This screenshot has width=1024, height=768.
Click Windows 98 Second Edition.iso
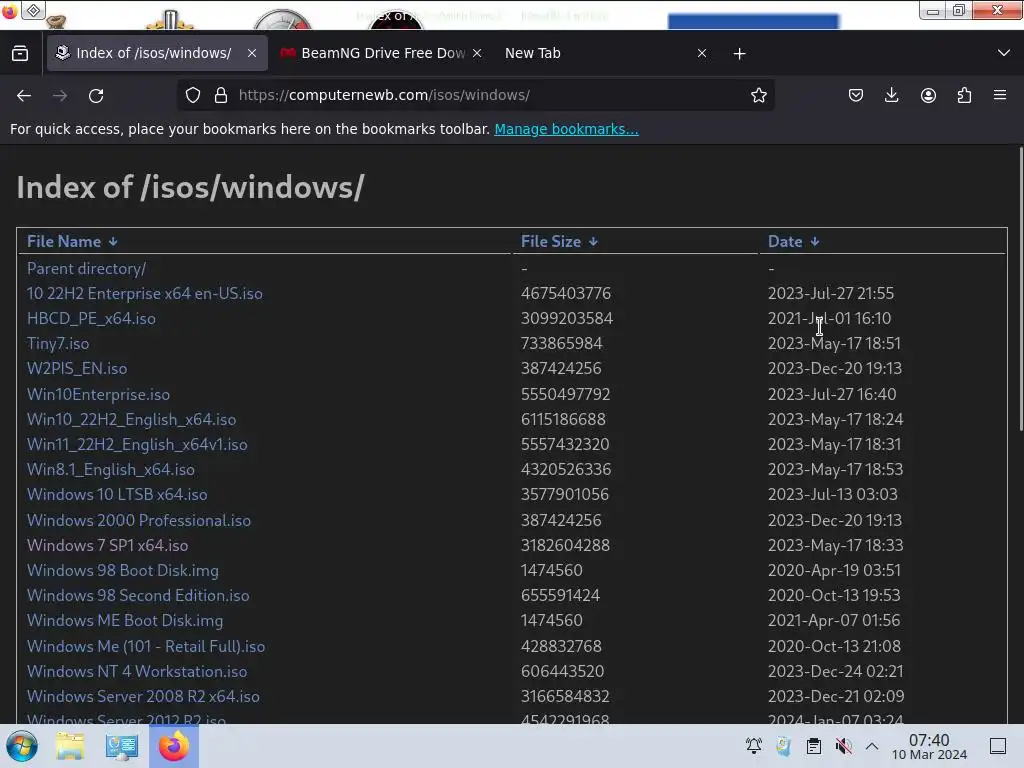click(138, 596)
